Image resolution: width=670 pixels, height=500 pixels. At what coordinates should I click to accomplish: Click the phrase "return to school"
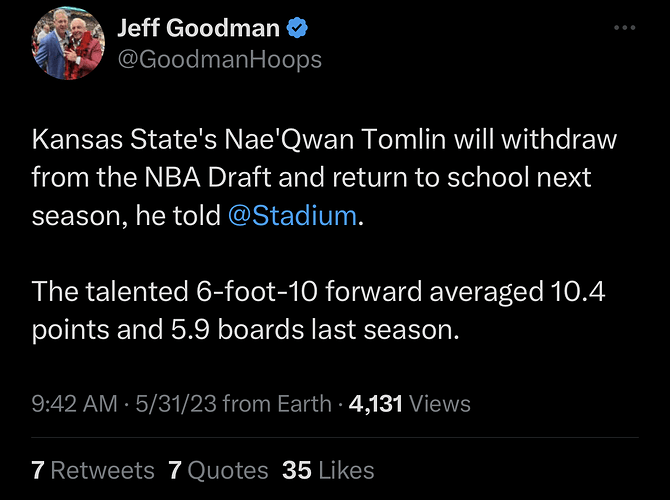click(x=372, y=177)
